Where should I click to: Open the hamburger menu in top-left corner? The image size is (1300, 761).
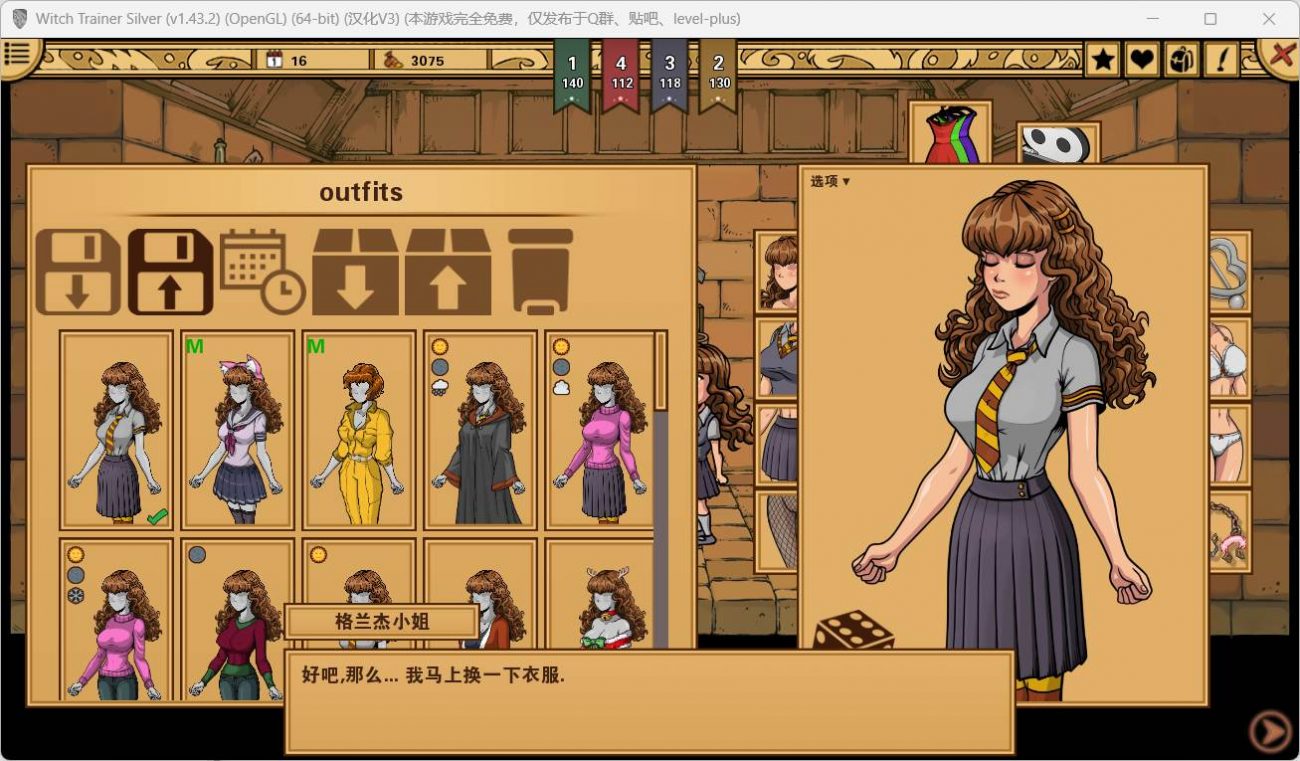coord(18,55)
